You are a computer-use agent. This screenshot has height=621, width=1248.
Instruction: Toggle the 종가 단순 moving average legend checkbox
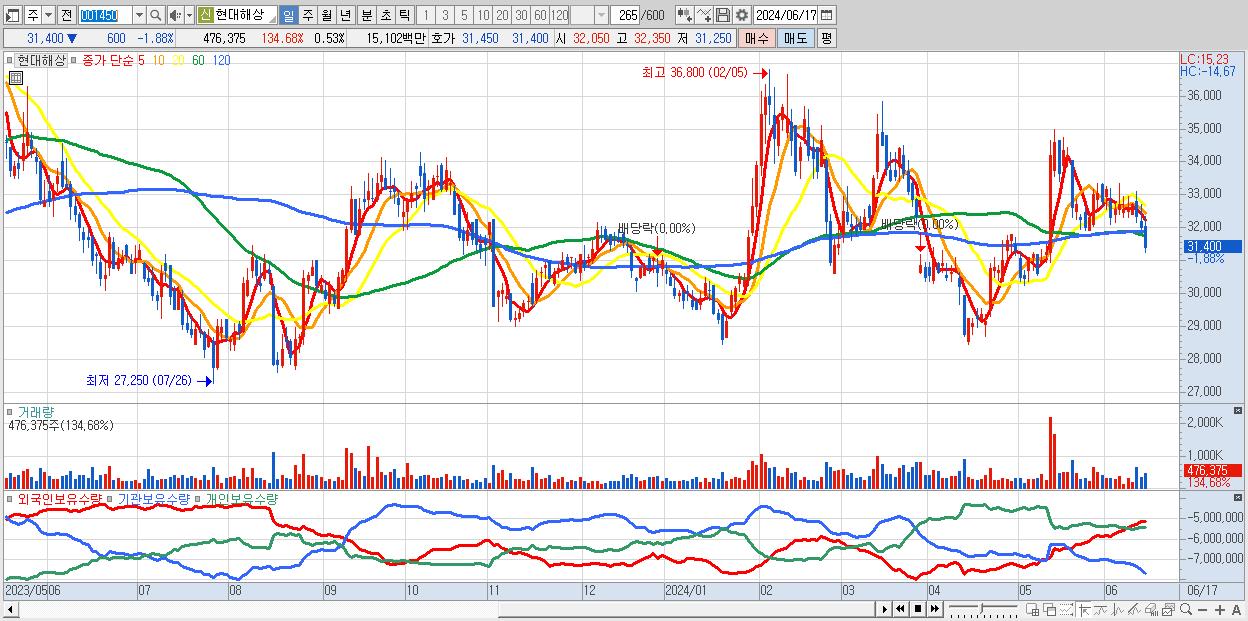tap(73, 60)
